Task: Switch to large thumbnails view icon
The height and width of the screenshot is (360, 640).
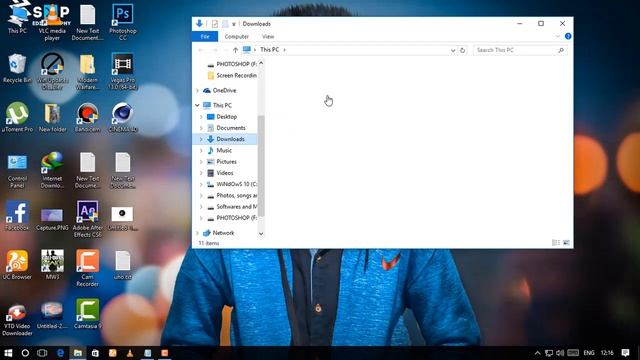Action: (x=566, y=243)
